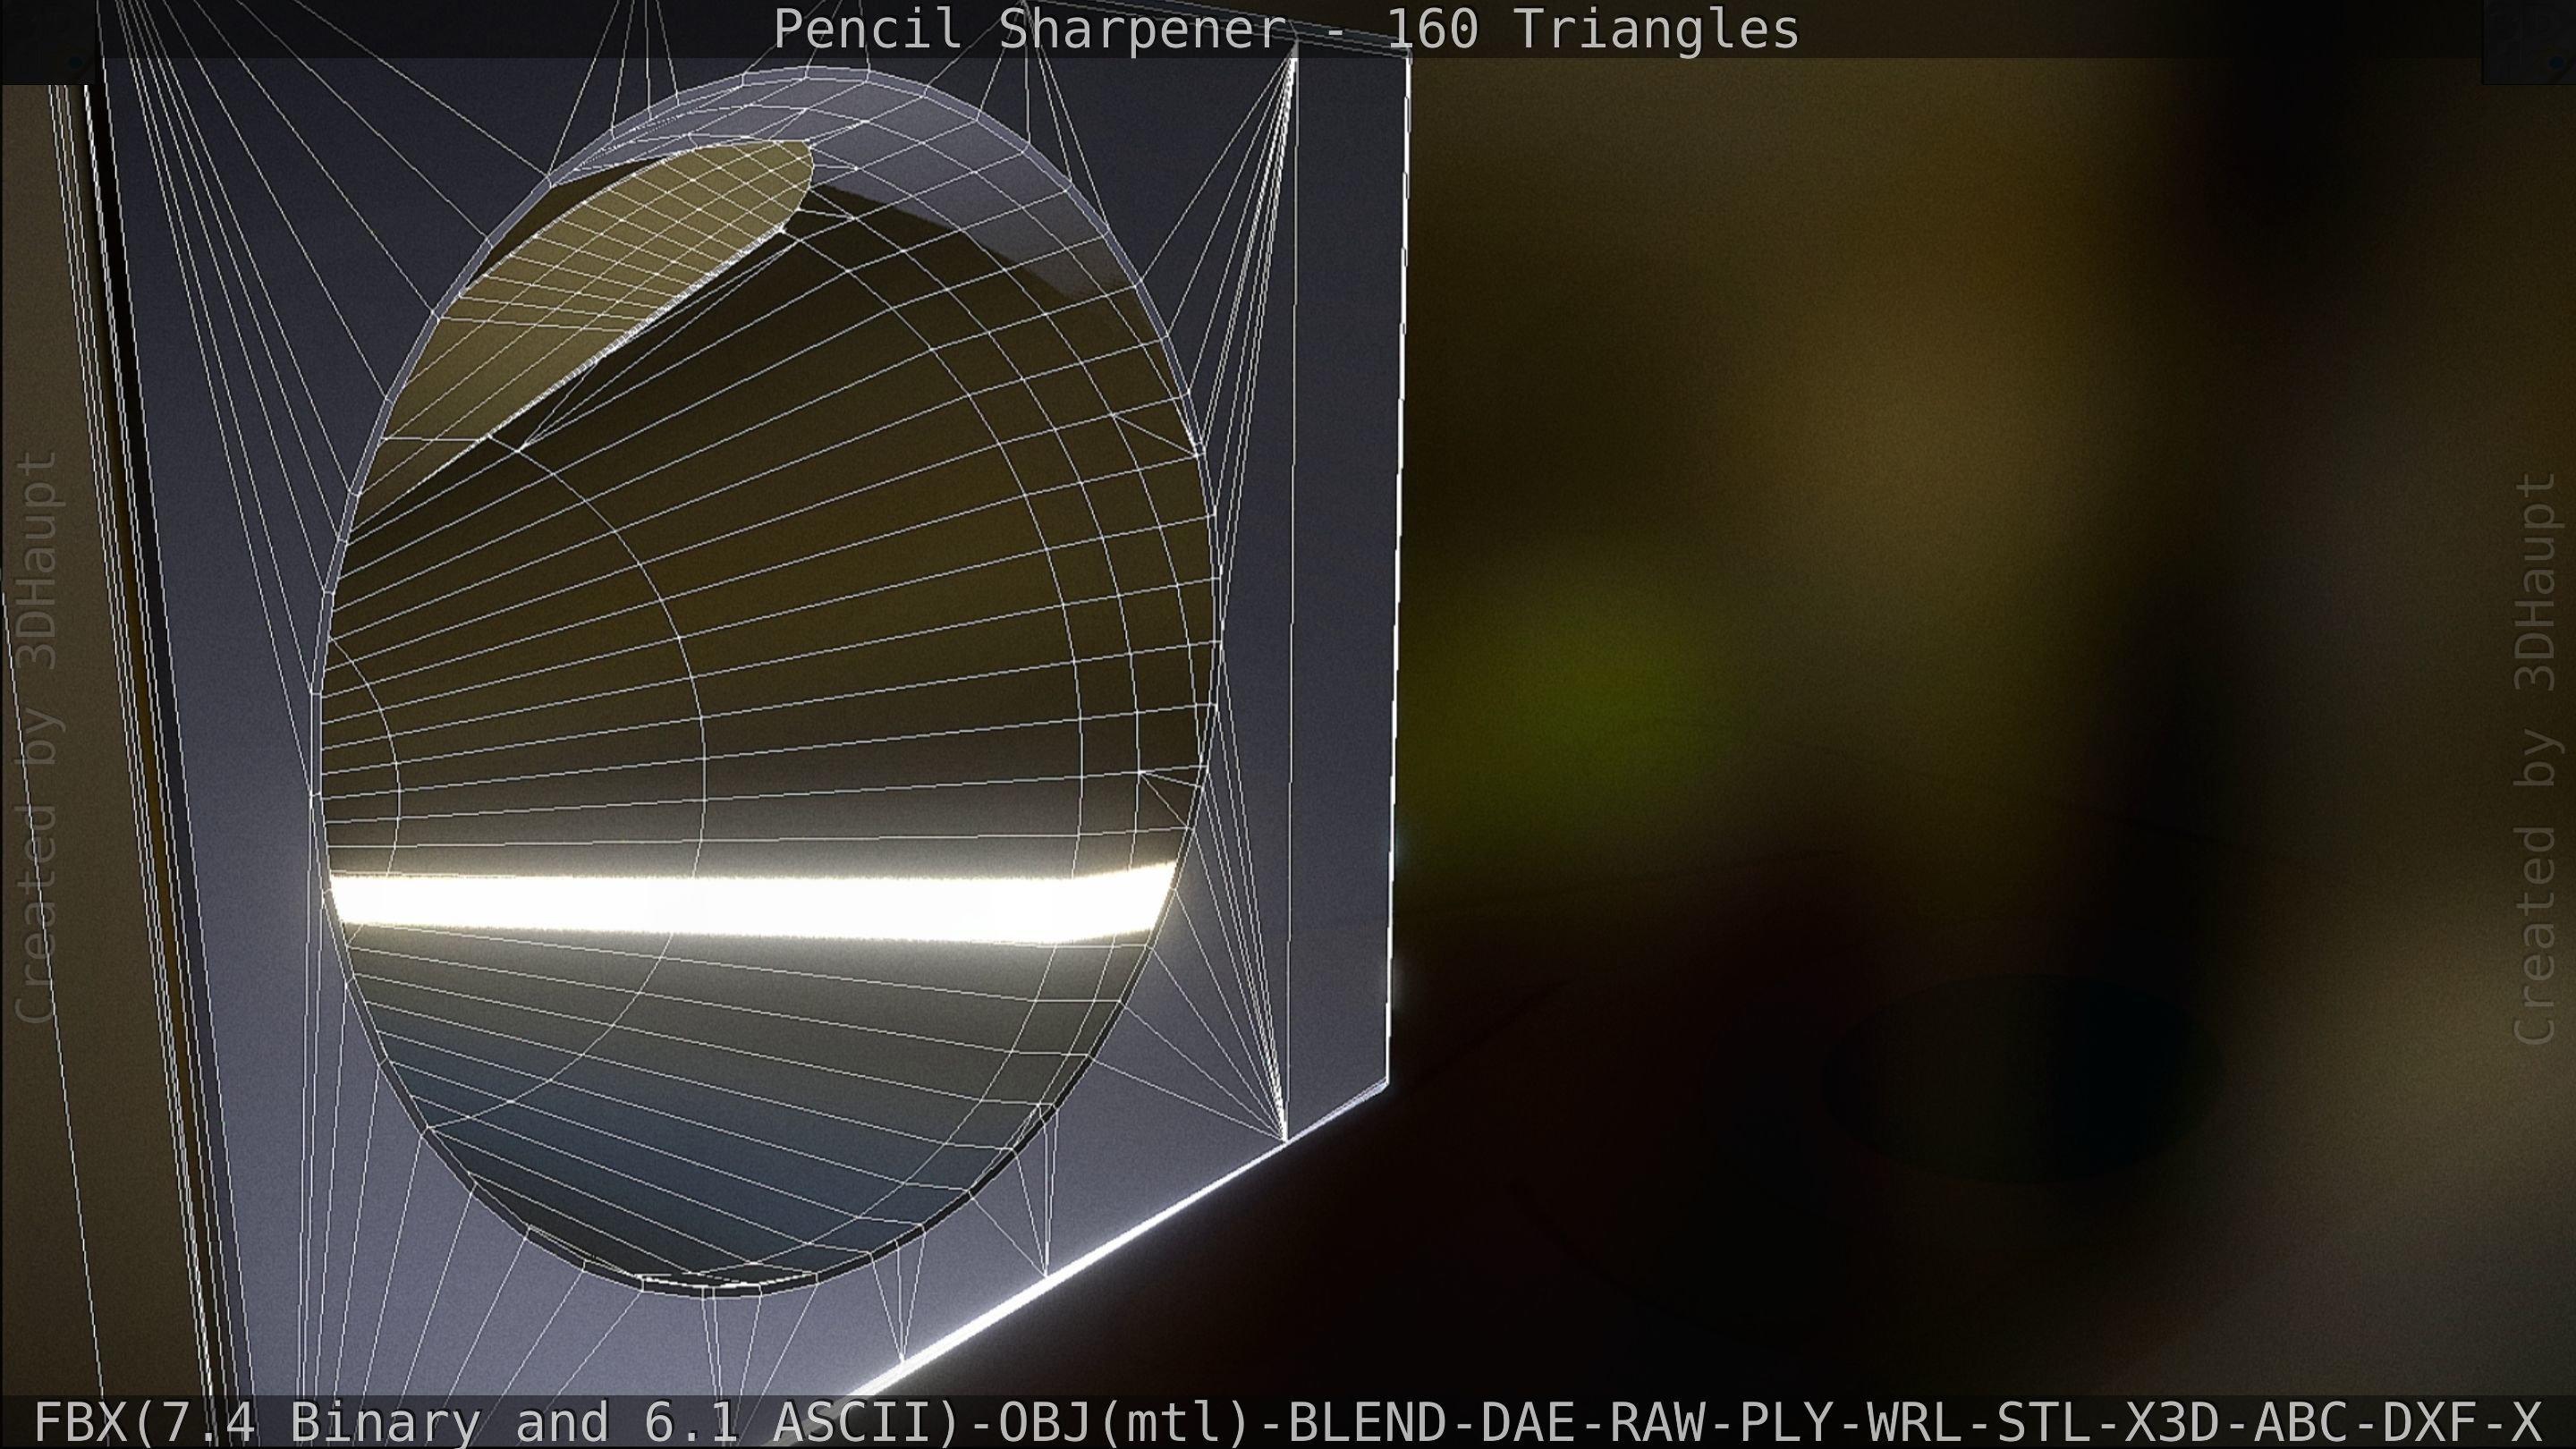Click the "160 Triangles" count text

click(x=1593, y=29)
